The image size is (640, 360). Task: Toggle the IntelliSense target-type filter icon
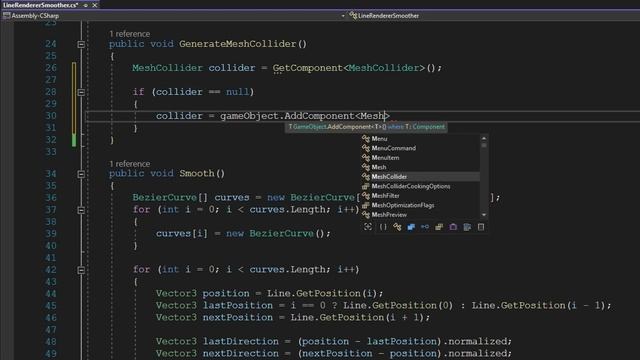tap(368, 227)
